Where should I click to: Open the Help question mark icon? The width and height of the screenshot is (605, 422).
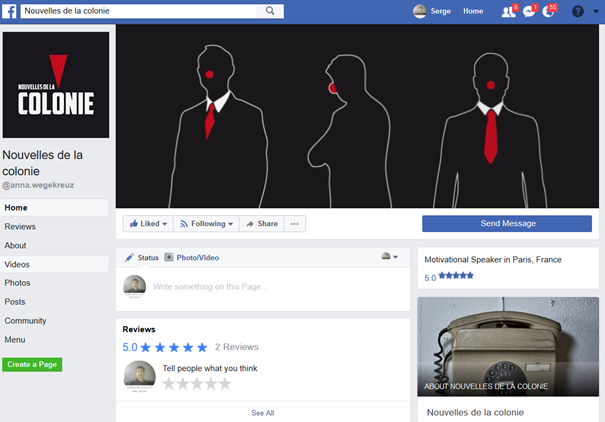pyautogui.click(x=578, y=12)
